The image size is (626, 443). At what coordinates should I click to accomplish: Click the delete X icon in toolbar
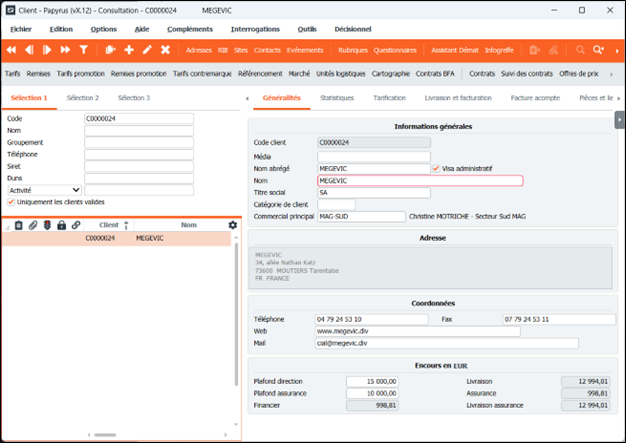point(165,49)
